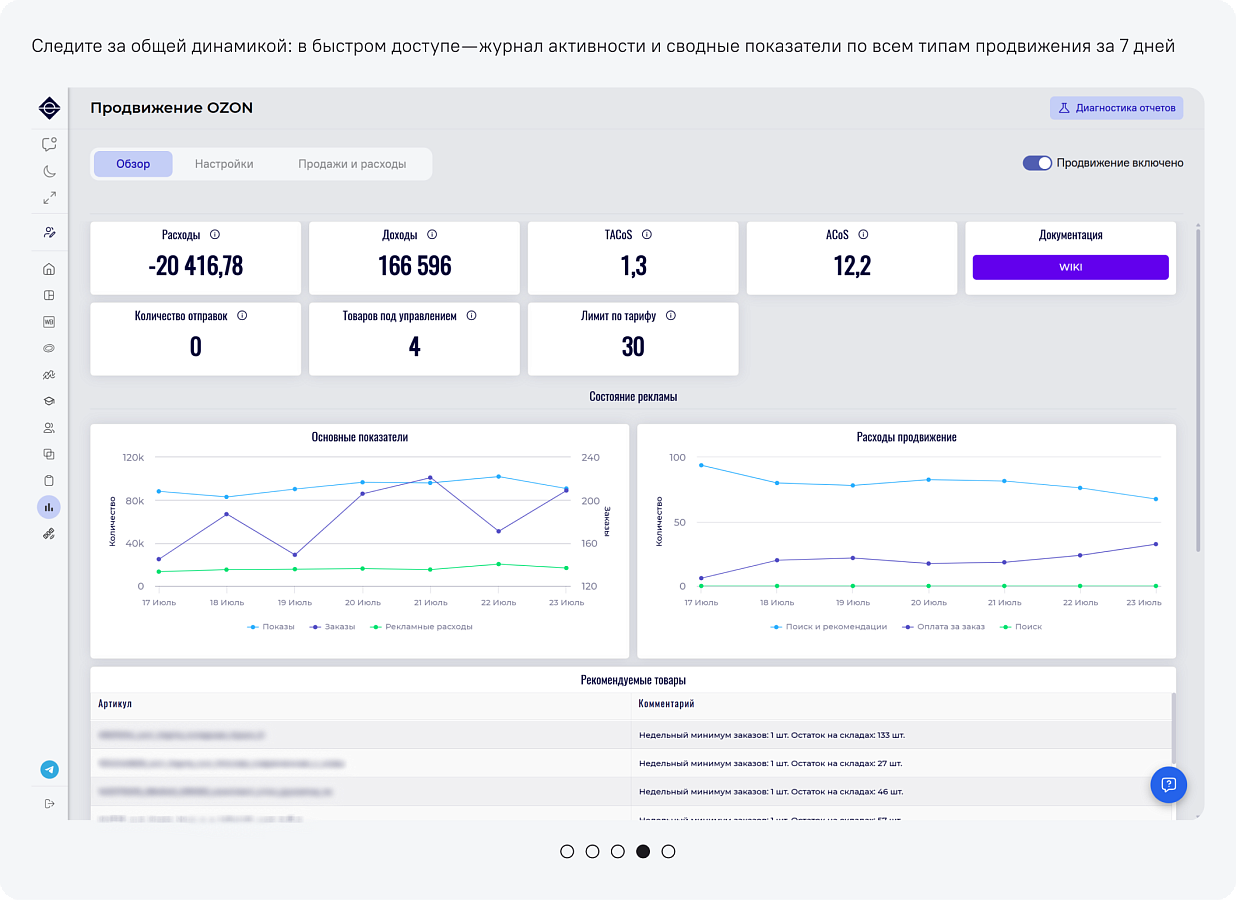
Task: Click info icon next to Расходы
Action: point(215,235)
